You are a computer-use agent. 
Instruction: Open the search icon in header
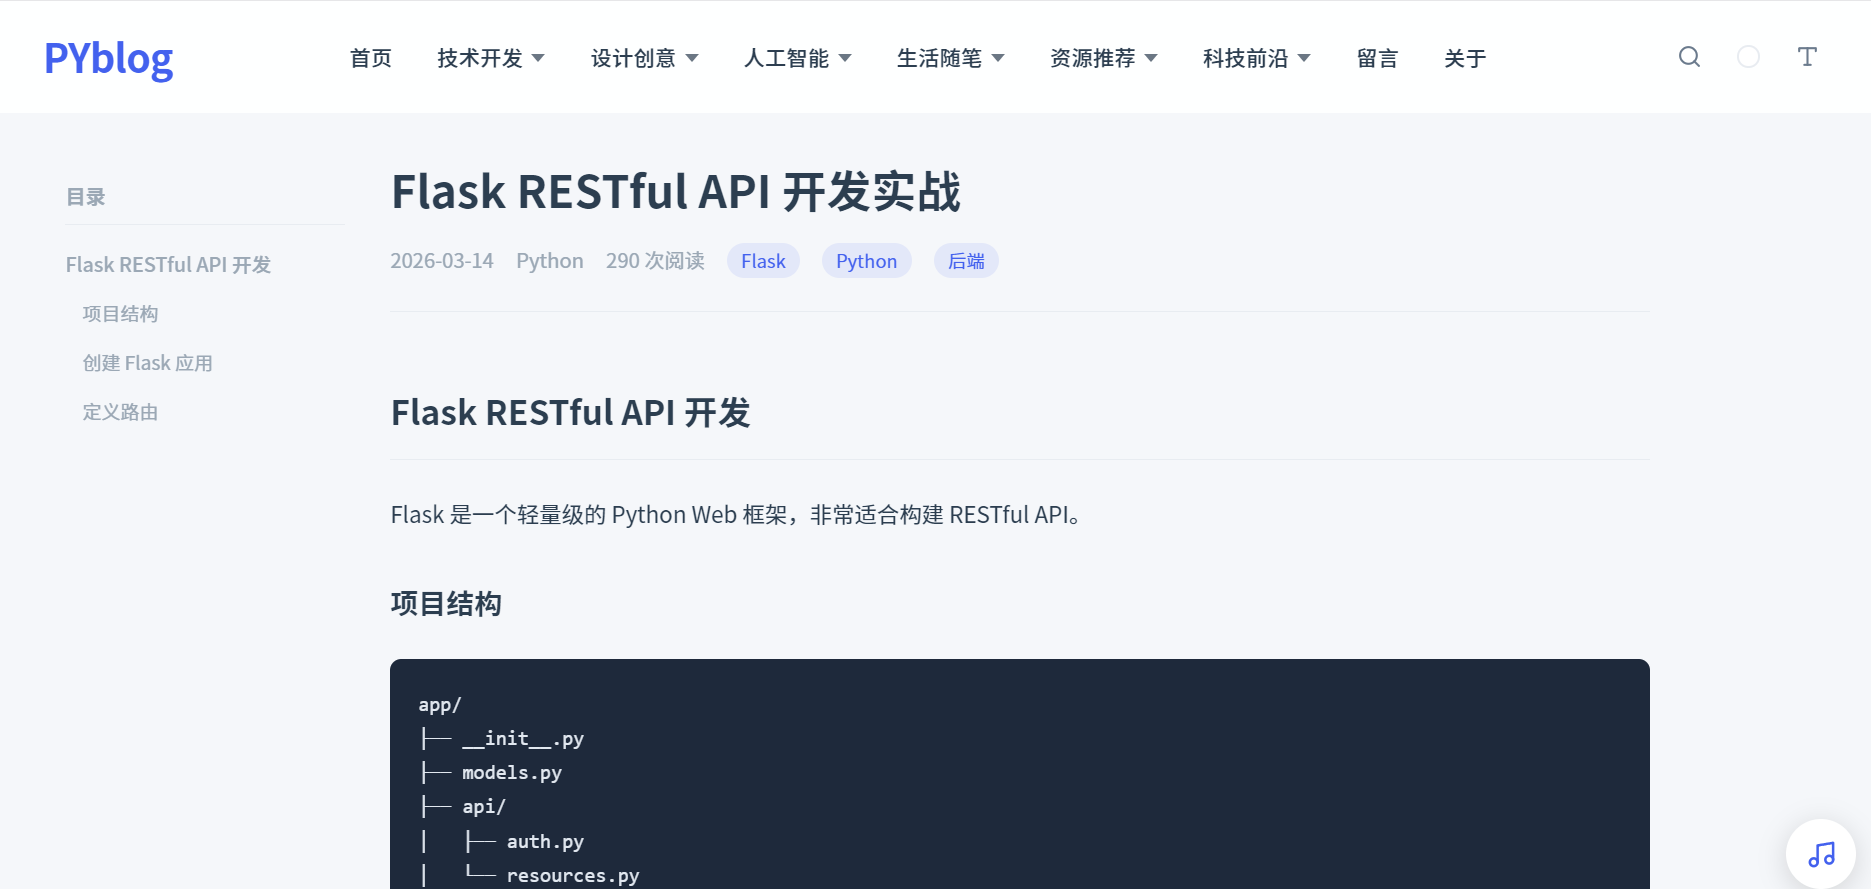(1689, 57)
